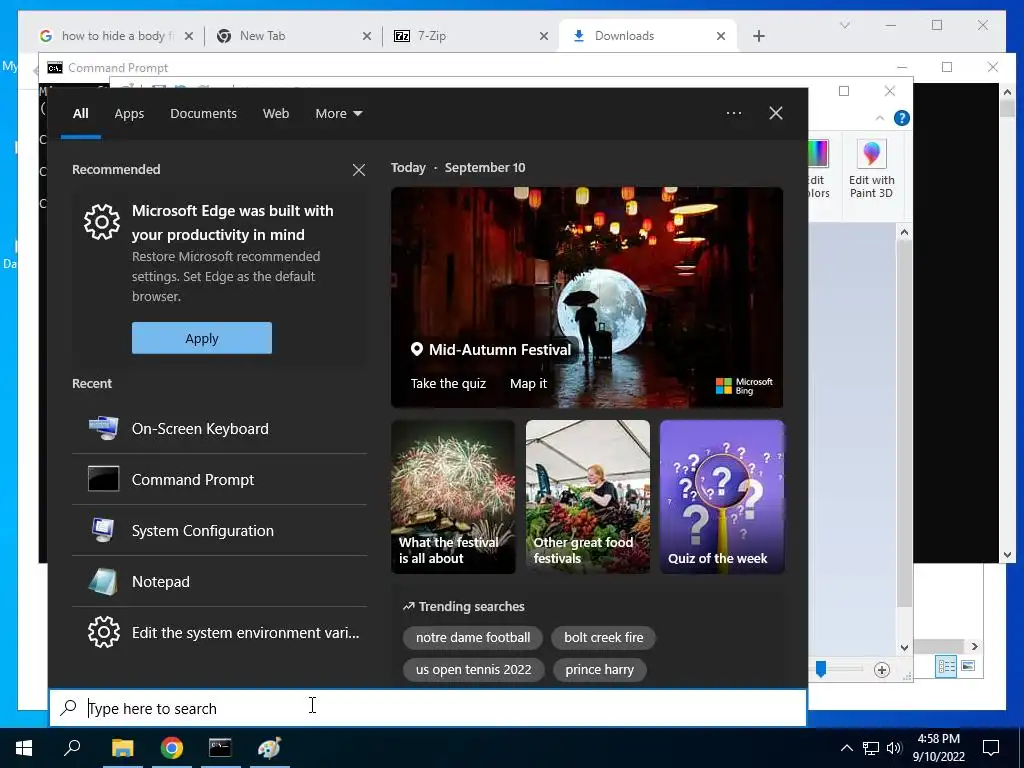Image resolution: width=1024 pixels, height=768 pixels.
Task: Click 'Today · September 10' heading
Action: pyautogui.click(x=458, y=168)
